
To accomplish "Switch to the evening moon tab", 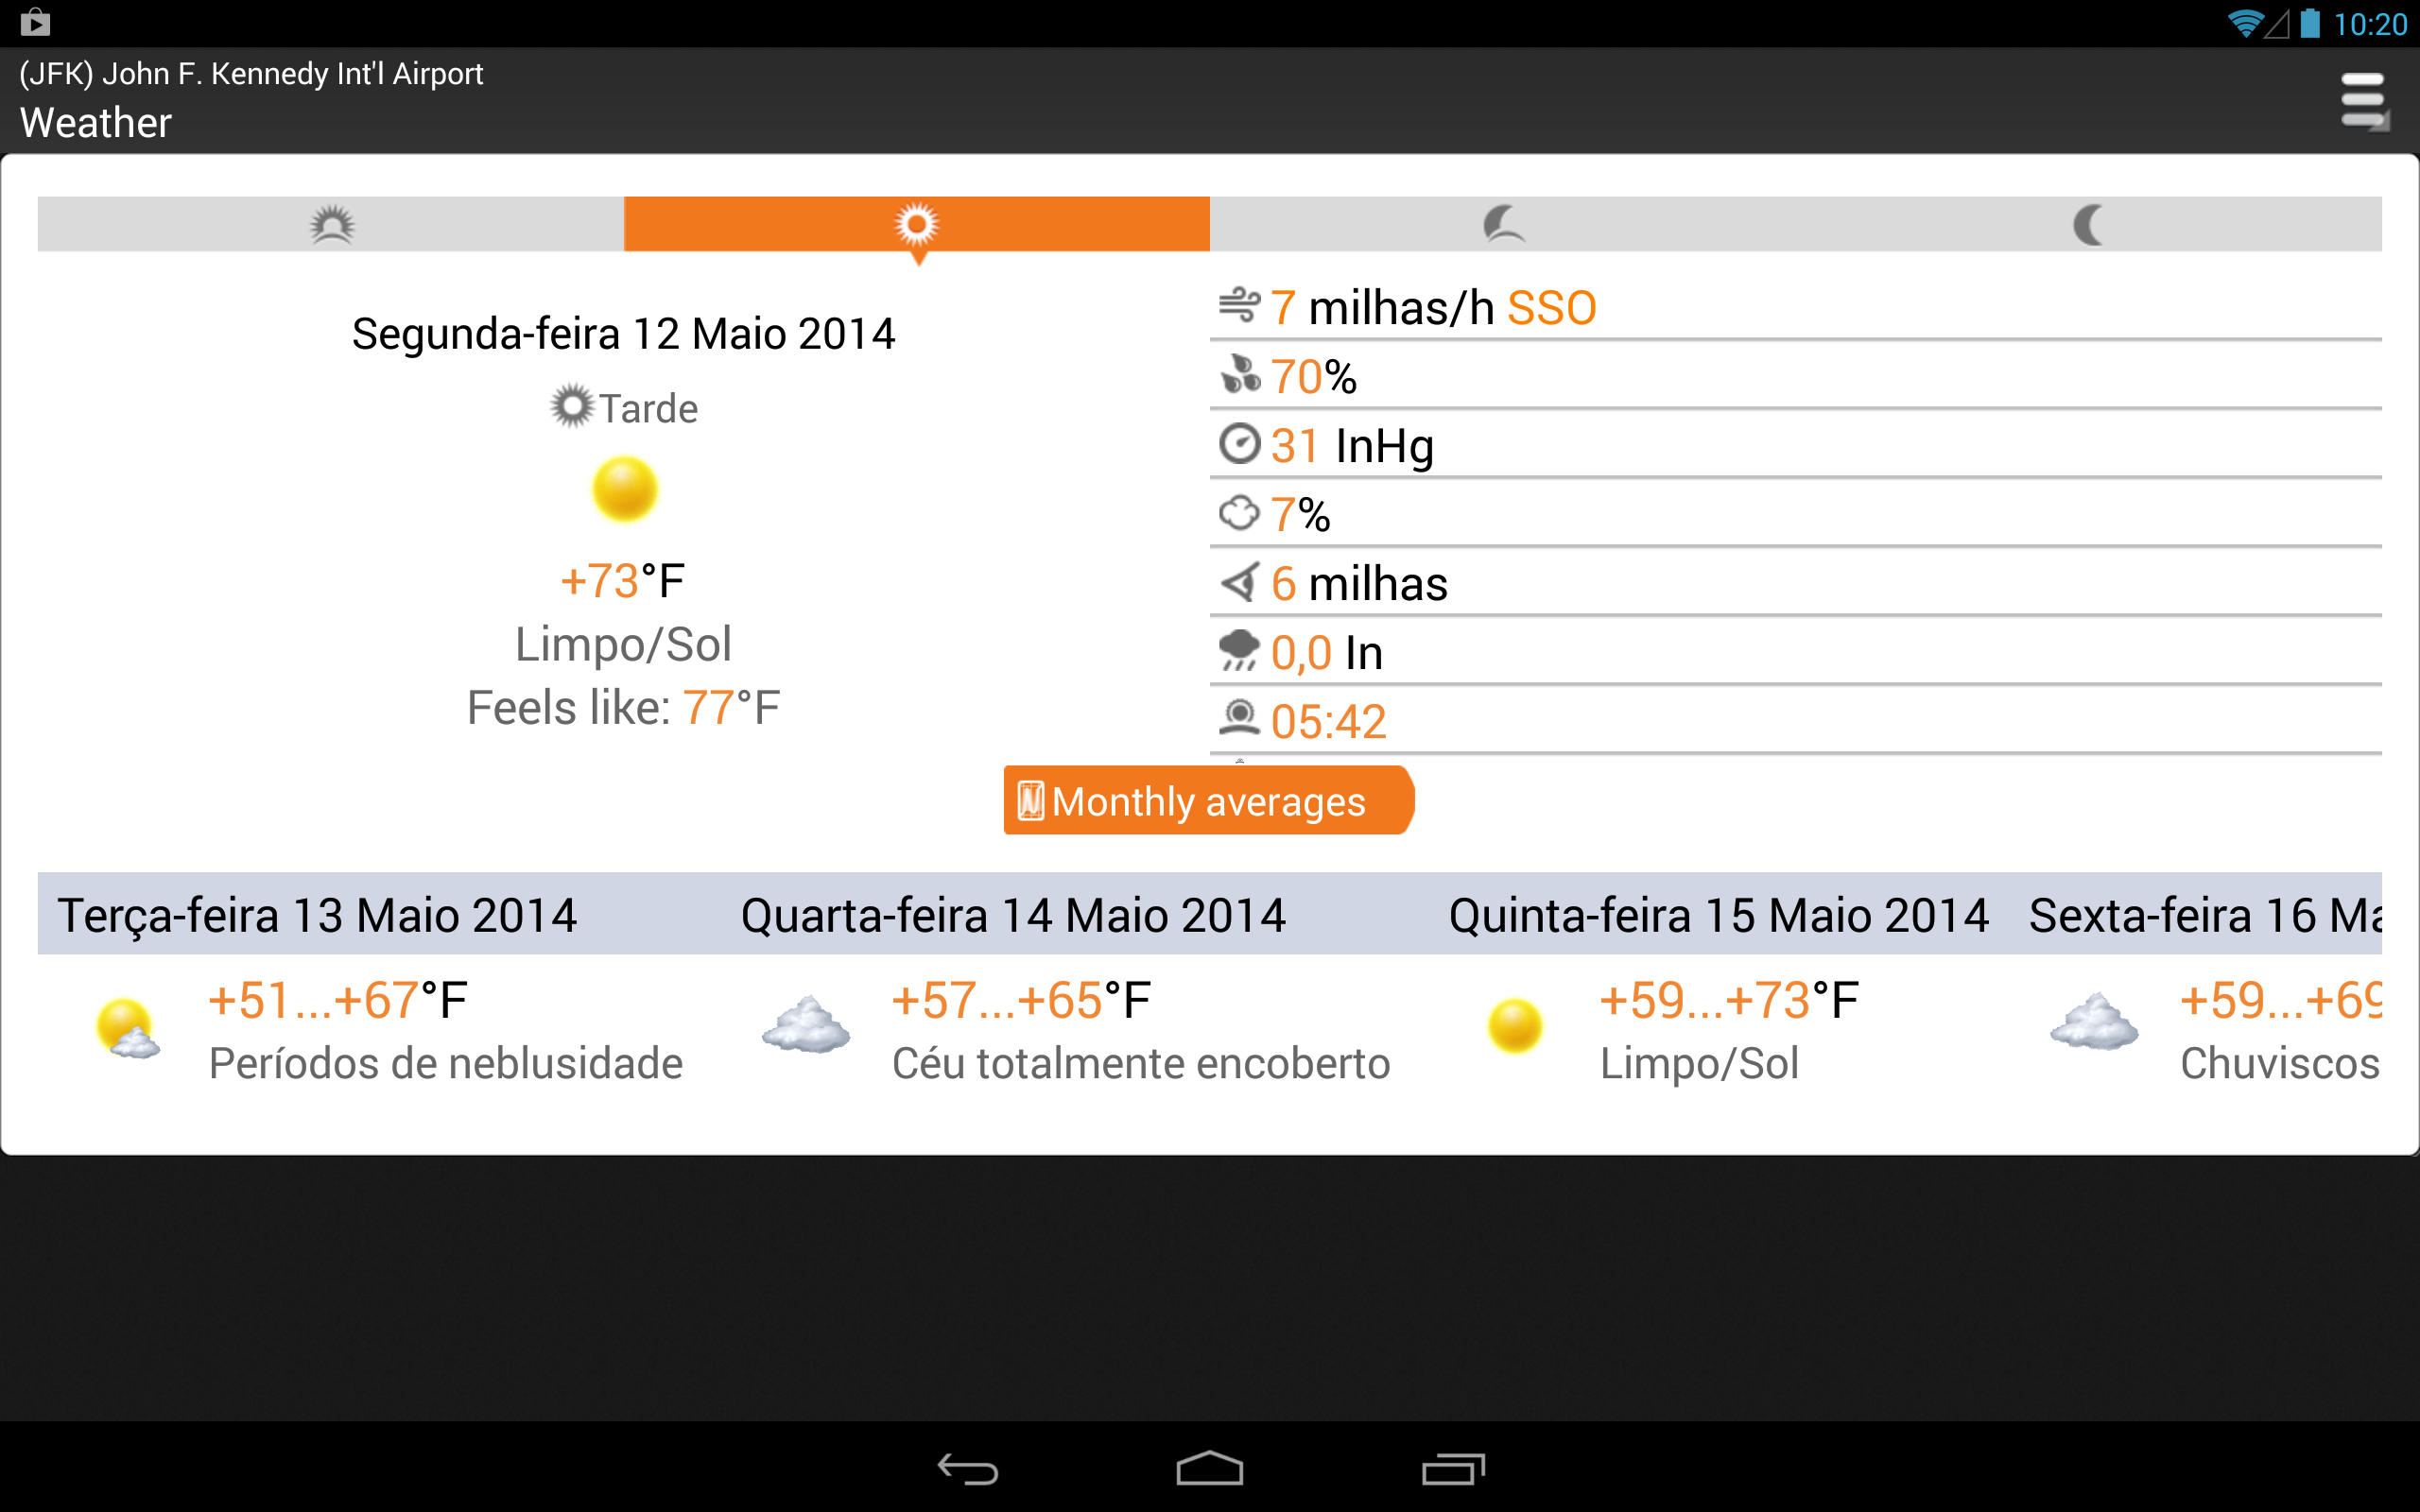I will pos(1502,224).
